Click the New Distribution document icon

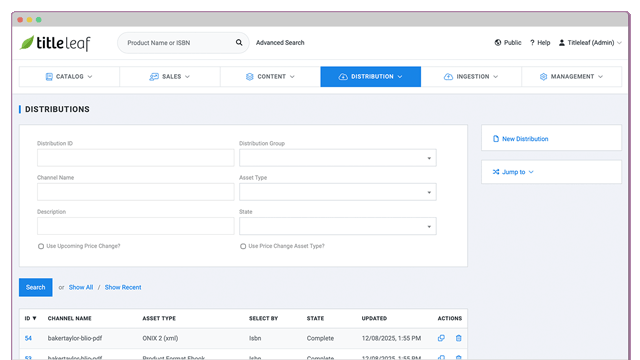point(496,139)
